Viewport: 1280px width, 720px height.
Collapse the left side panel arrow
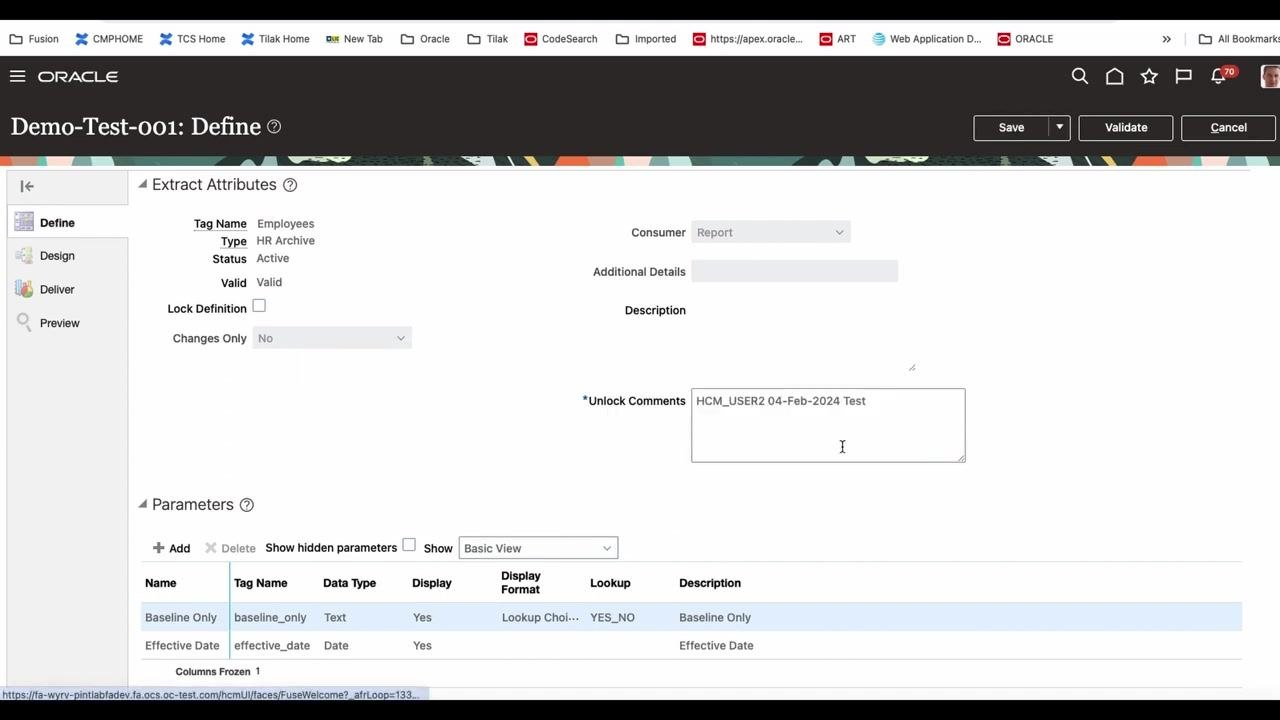[x=27, y=186]
